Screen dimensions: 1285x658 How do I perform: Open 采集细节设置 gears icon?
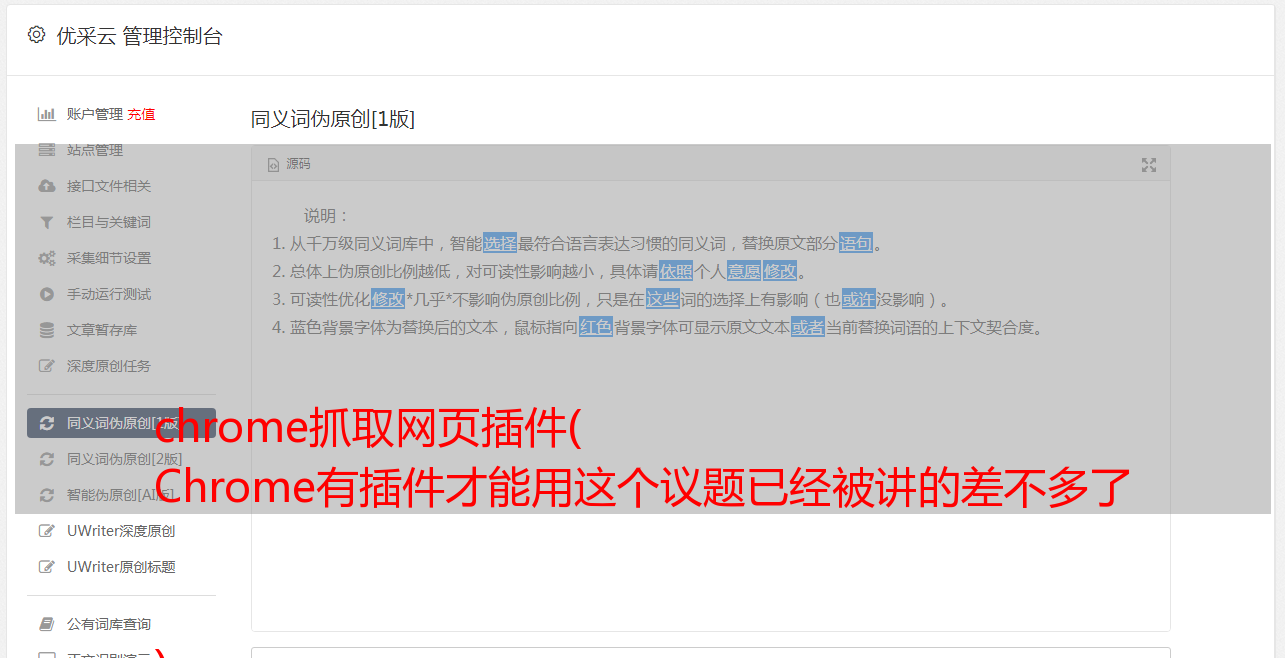point(46,258)
